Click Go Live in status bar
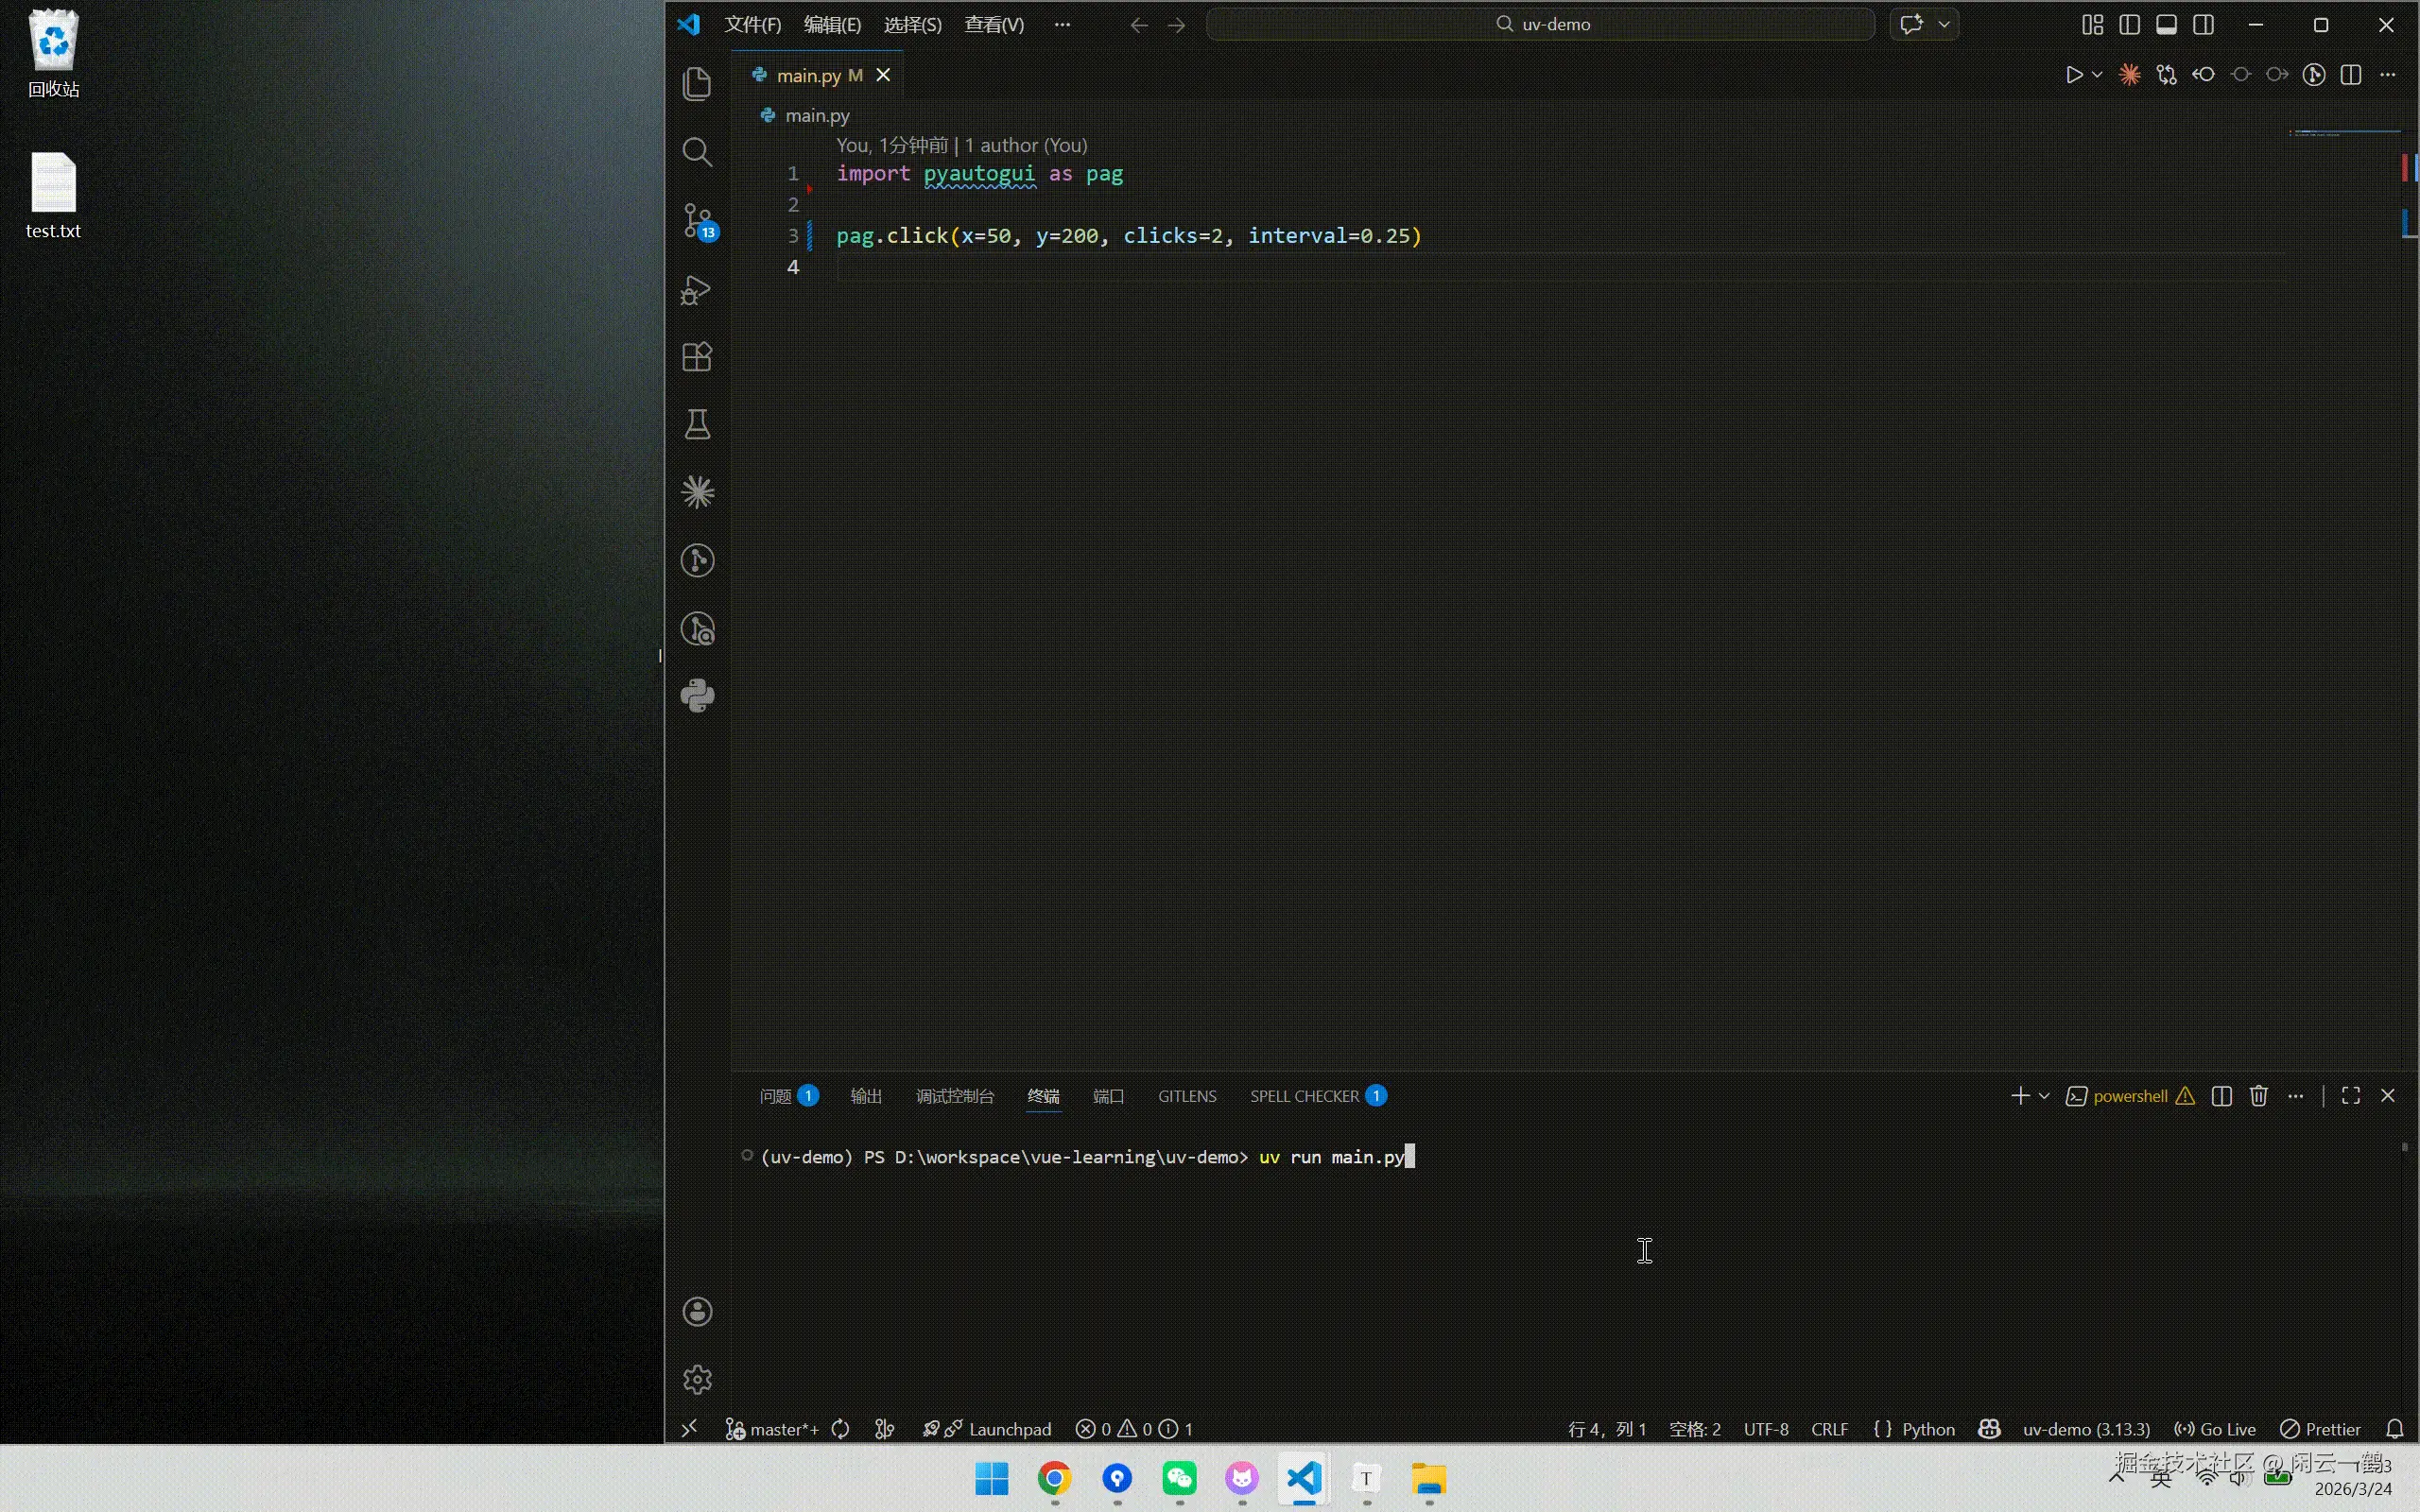 [x=2216, y=1429]
